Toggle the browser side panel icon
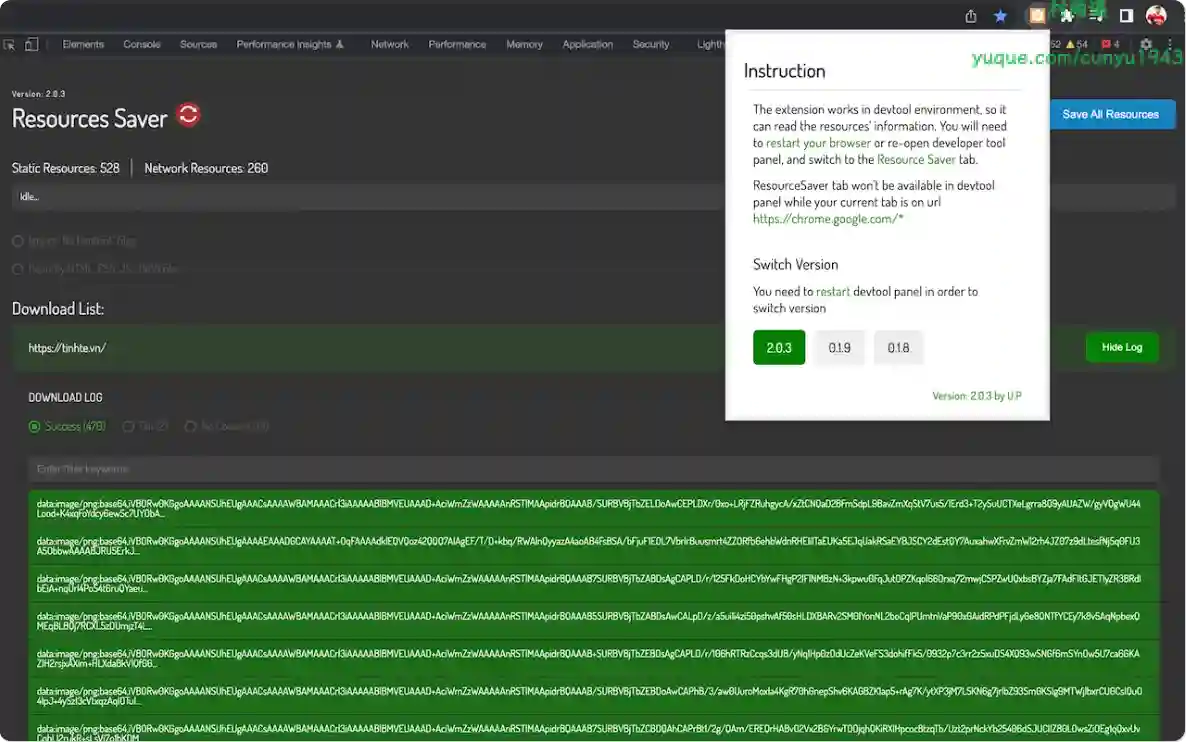The height and width of the screenshot is (742, 1186). (x=1126, y=15)
